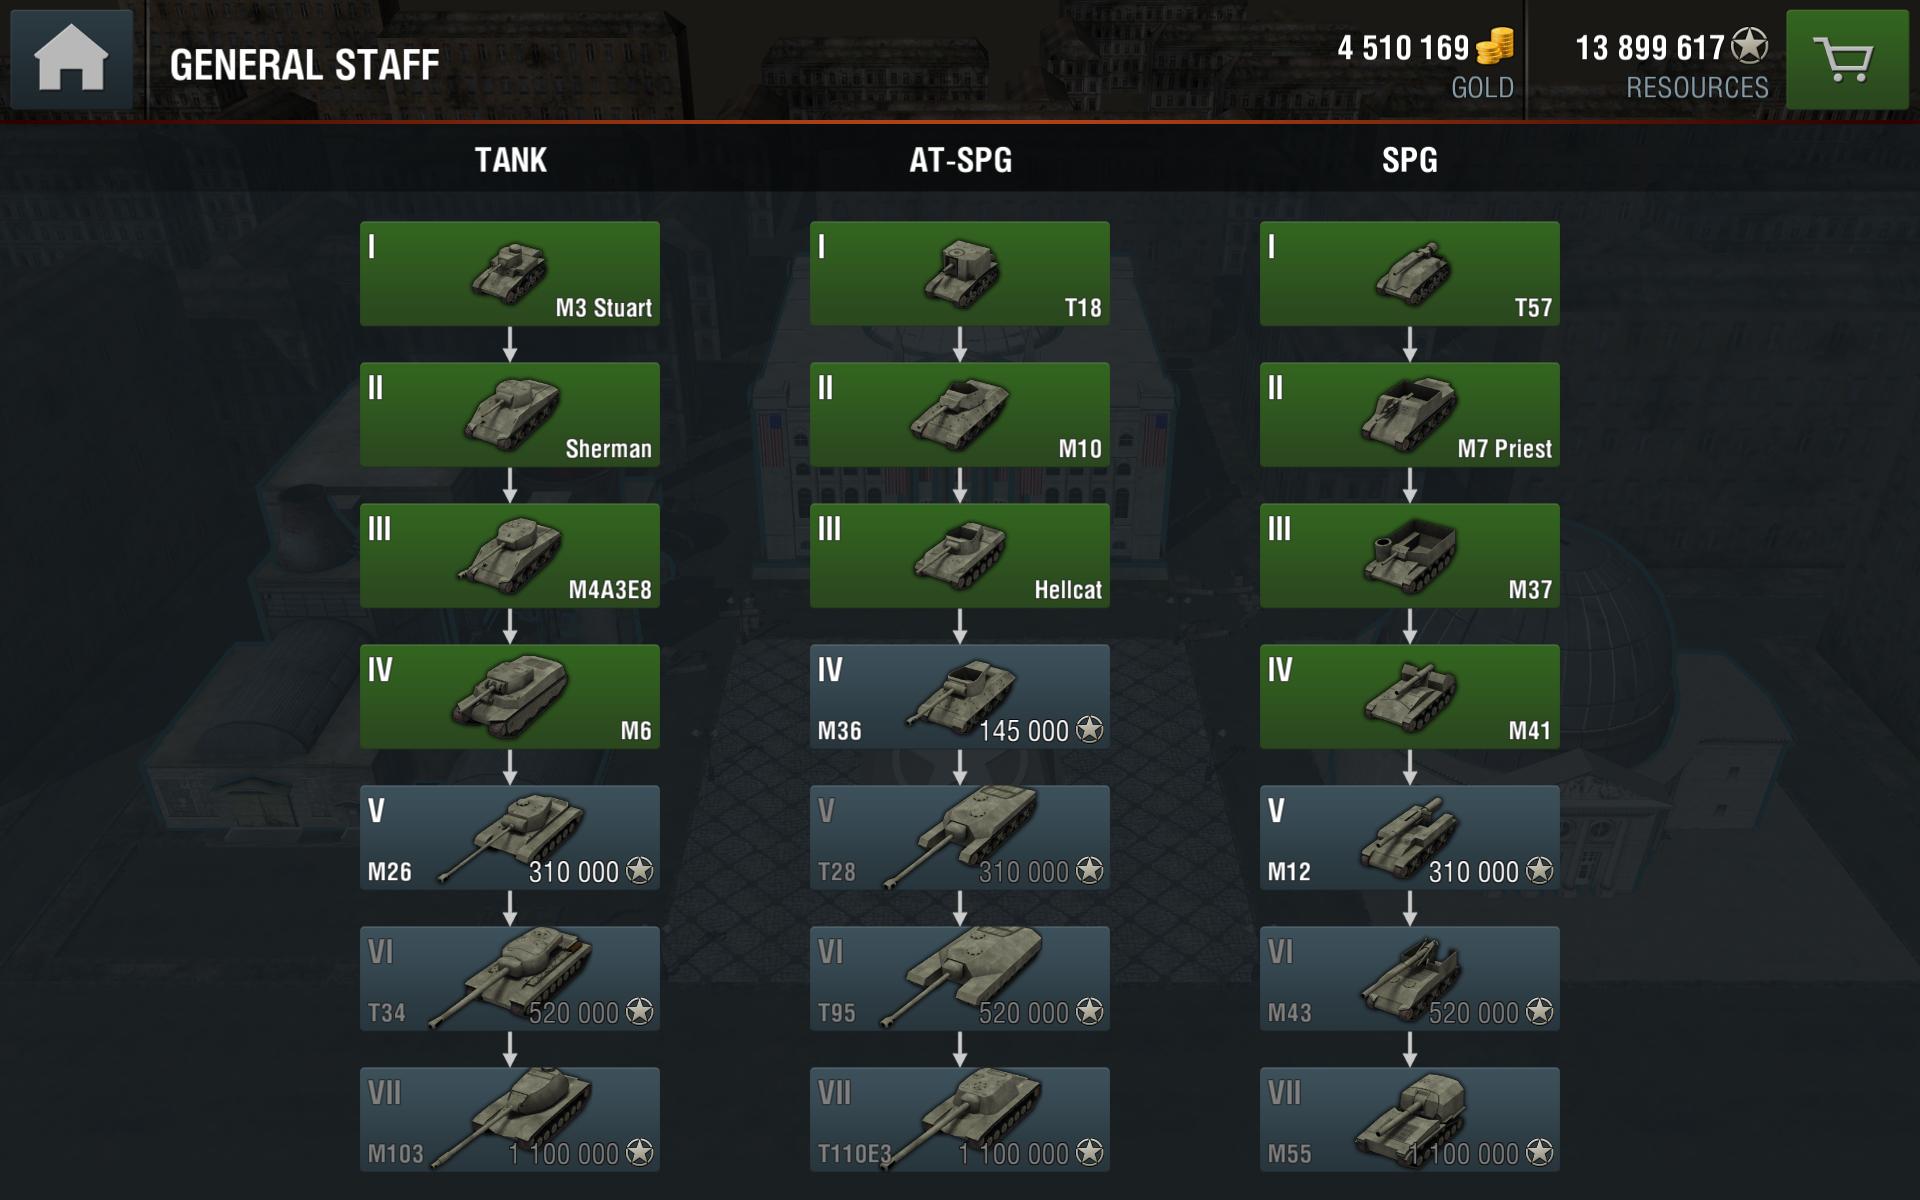Go to the home screen icon

[x=71, y=59]
